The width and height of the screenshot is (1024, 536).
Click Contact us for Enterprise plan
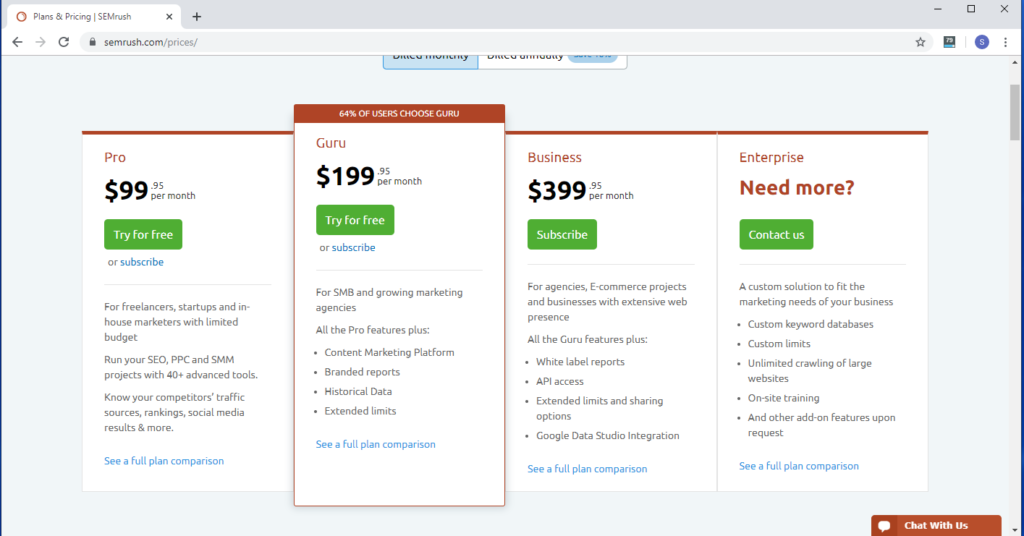[776, 234]
